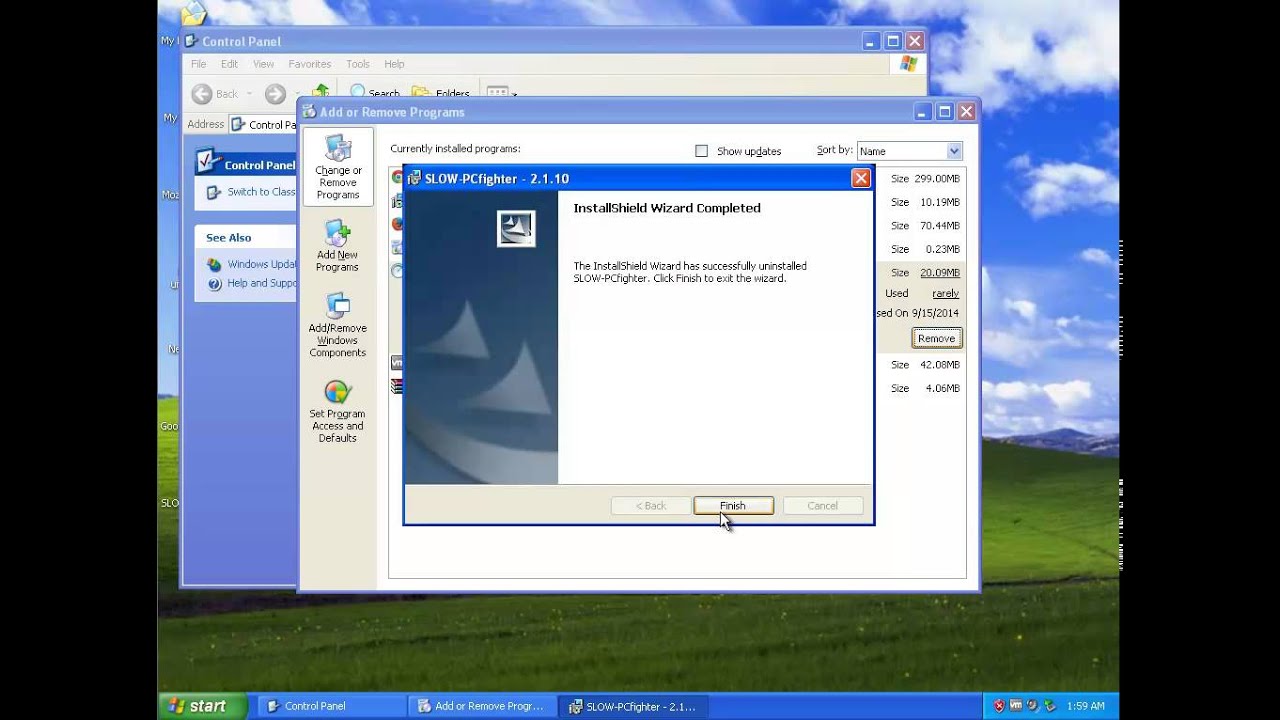The width and height of the screenshot is (1280, 720).
Task: Open Add New Programs
Action: click(337, 247)
